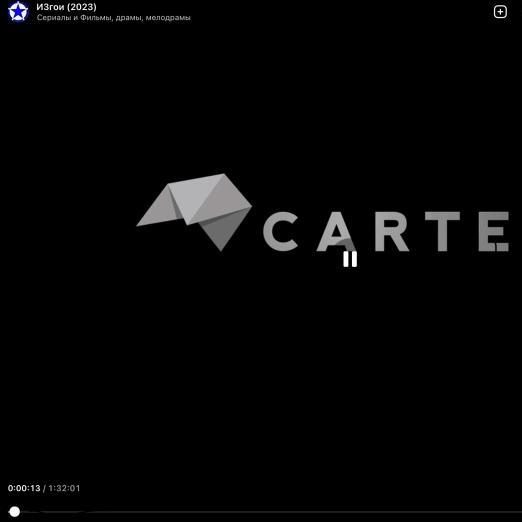The image size is (522, 522).
Task: Click the letter C of CARTE
Action: coord(280,231)
